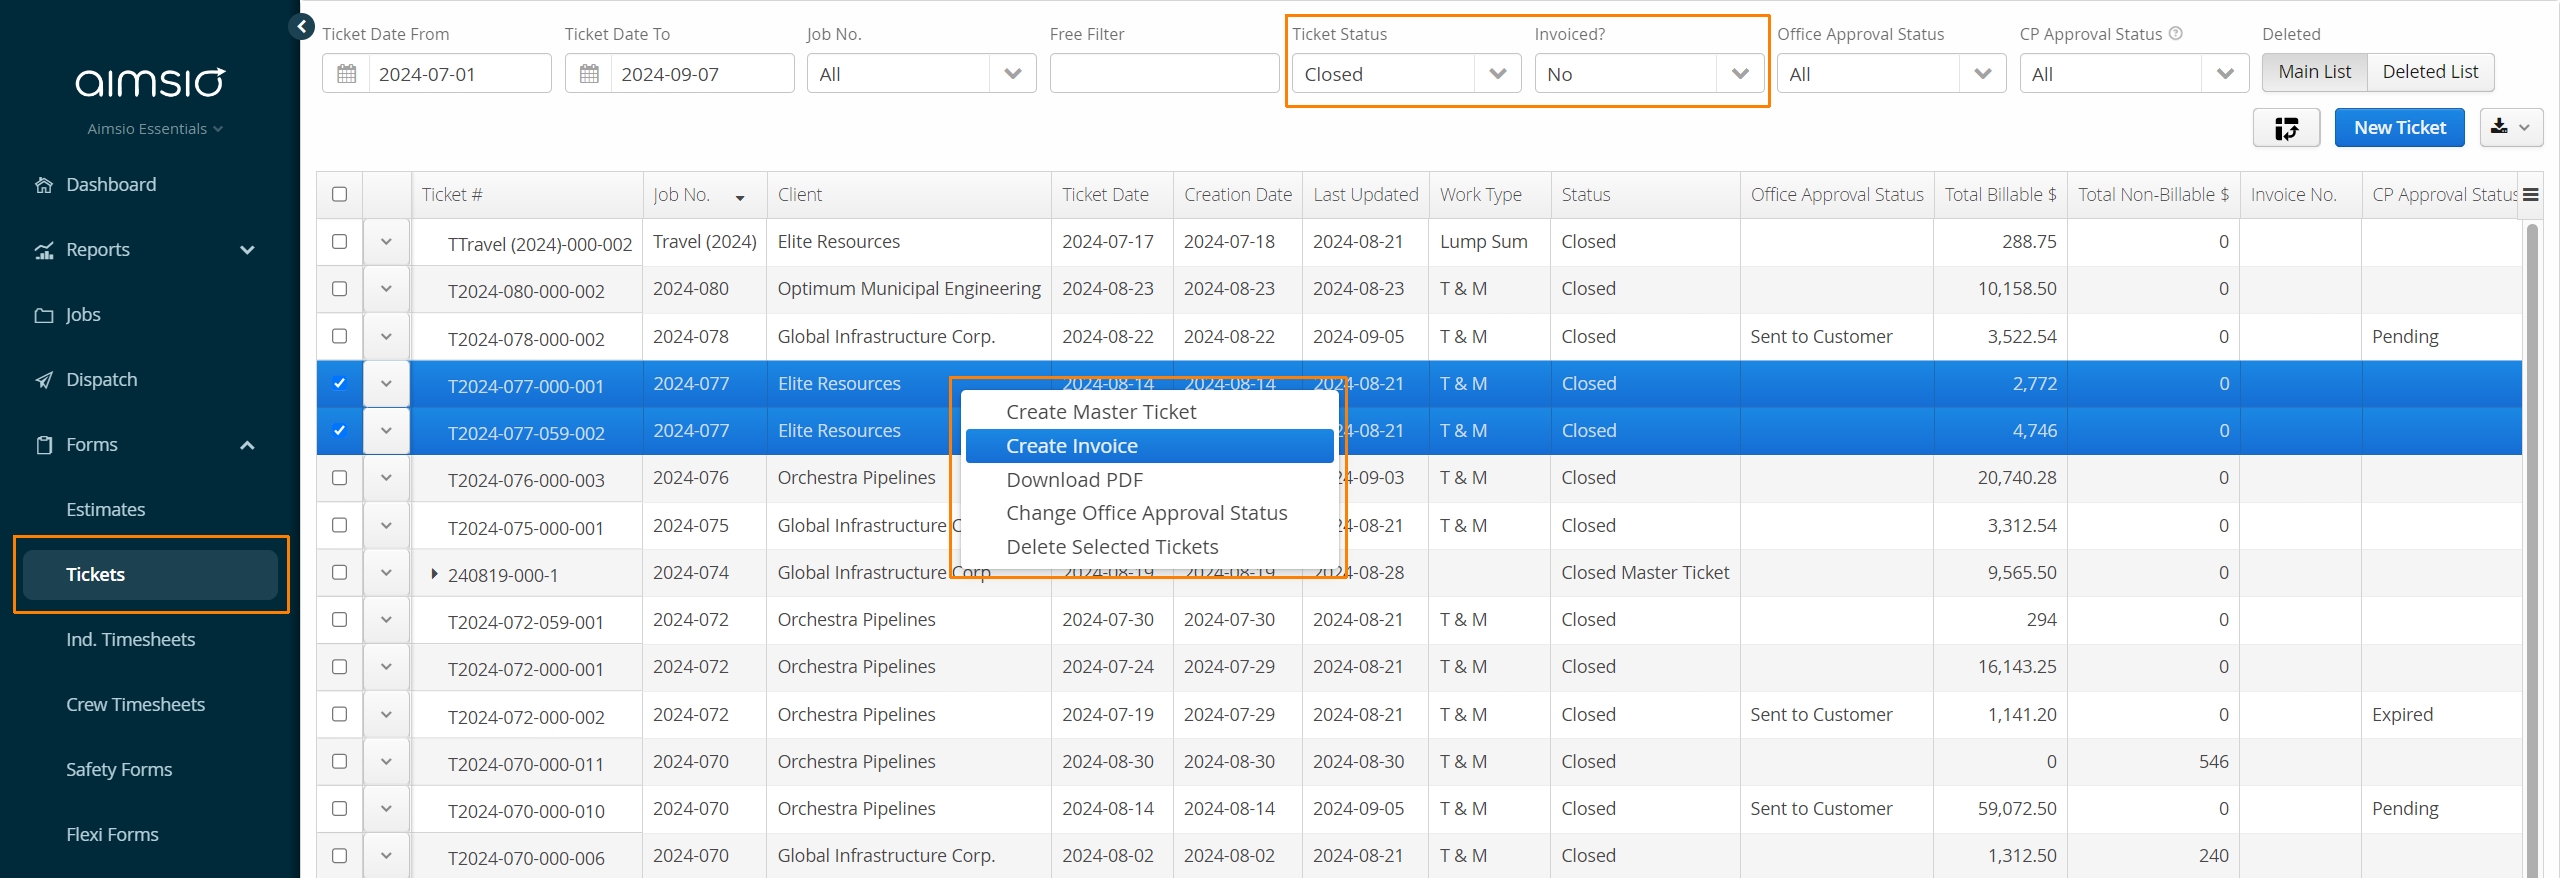Screen dimensions: 2560x878
Task: Click the column layout icon button
Action: click(x=2286, y=128)
